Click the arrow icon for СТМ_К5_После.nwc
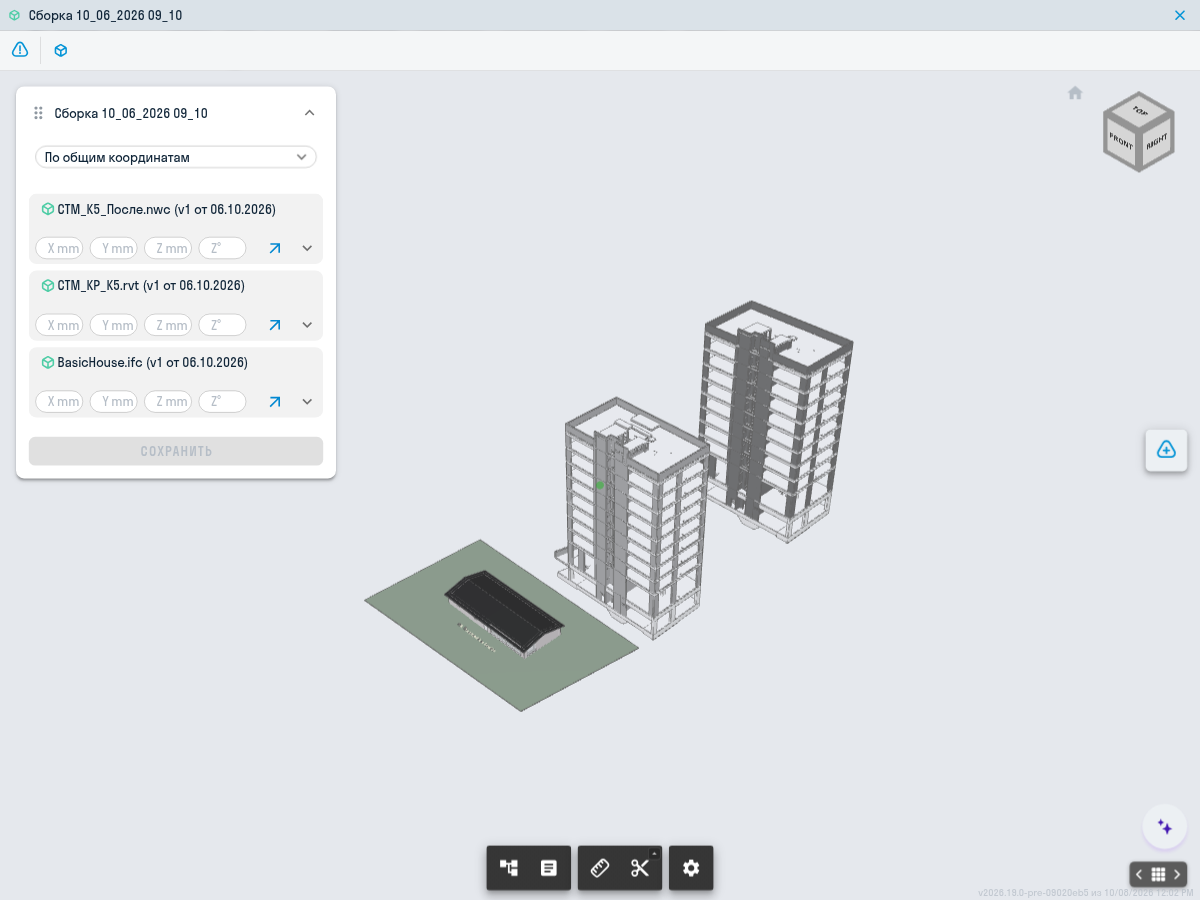Viewport: 1200px width, 900px height. [x=275, y=248]
